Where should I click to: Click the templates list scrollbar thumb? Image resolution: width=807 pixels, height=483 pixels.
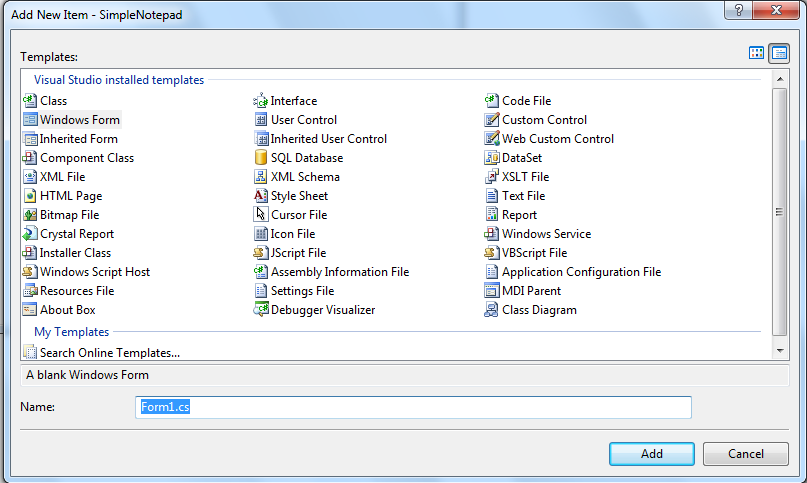[x=780, y=212]
